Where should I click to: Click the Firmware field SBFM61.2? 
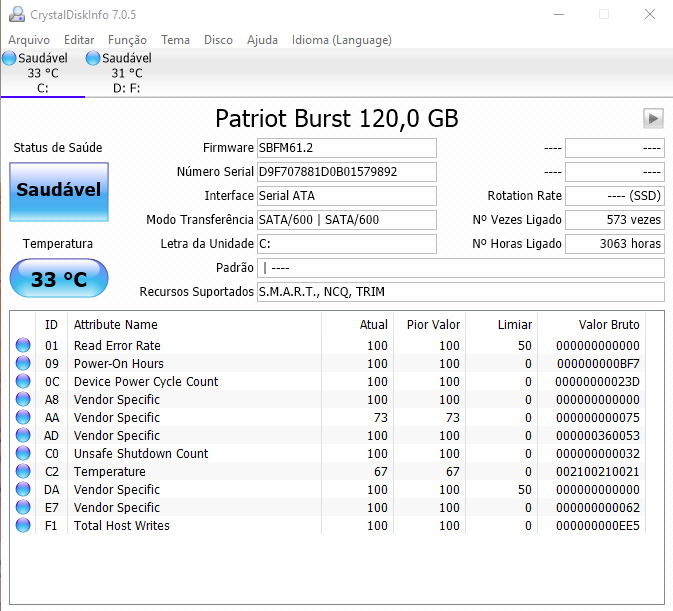pyautogui.click(x=347, y=148)
